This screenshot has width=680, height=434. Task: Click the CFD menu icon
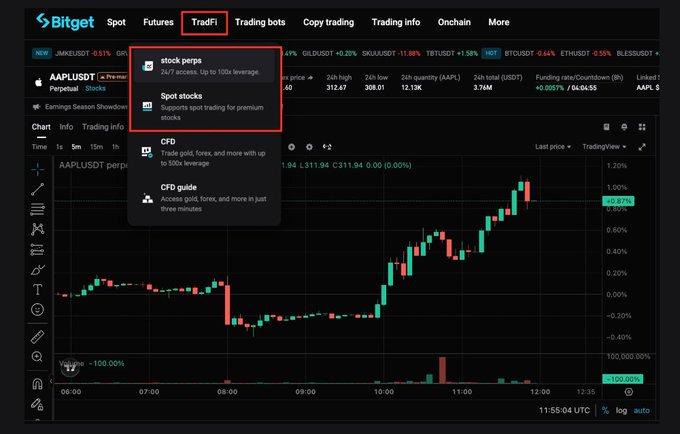click(147, 152)
